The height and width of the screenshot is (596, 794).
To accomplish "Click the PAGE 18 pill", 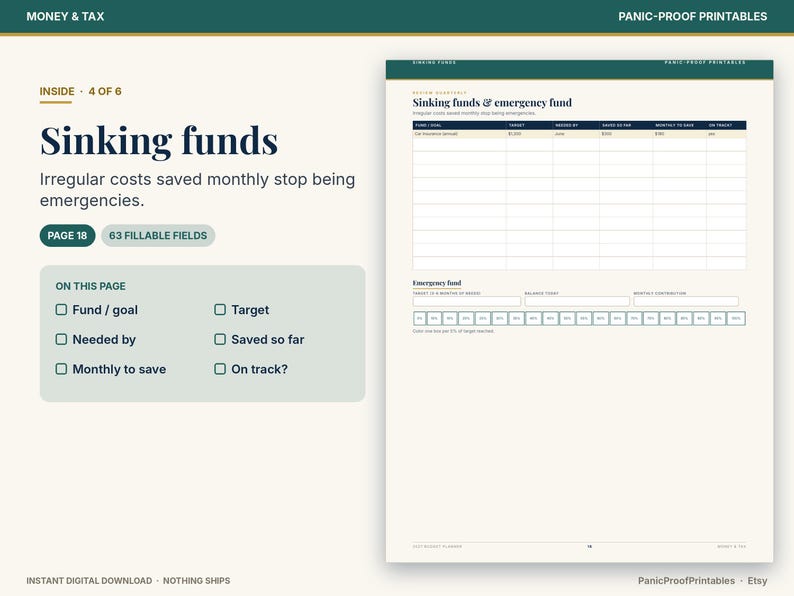I will pyautogui.click(x=67, y=235).
